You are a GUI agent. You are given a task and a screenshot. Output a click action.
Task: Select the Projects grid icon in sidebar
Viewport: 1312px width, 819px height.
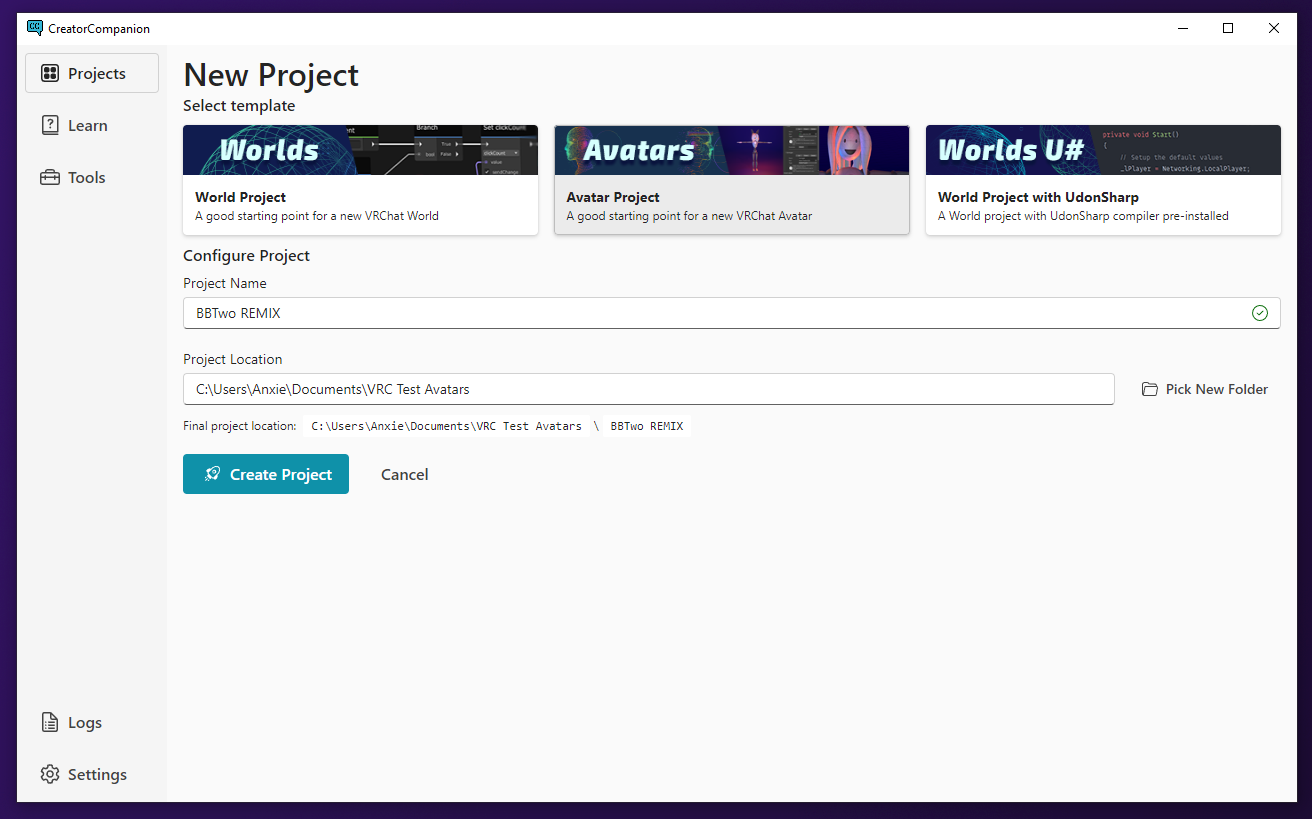tap(49, 72)
